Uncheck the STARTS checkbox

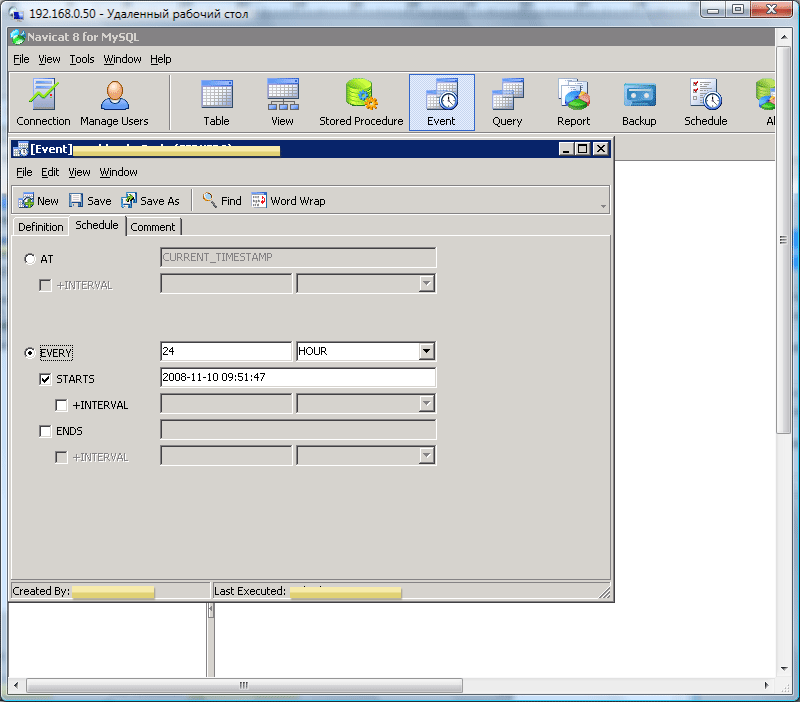[x=45, y=379]
